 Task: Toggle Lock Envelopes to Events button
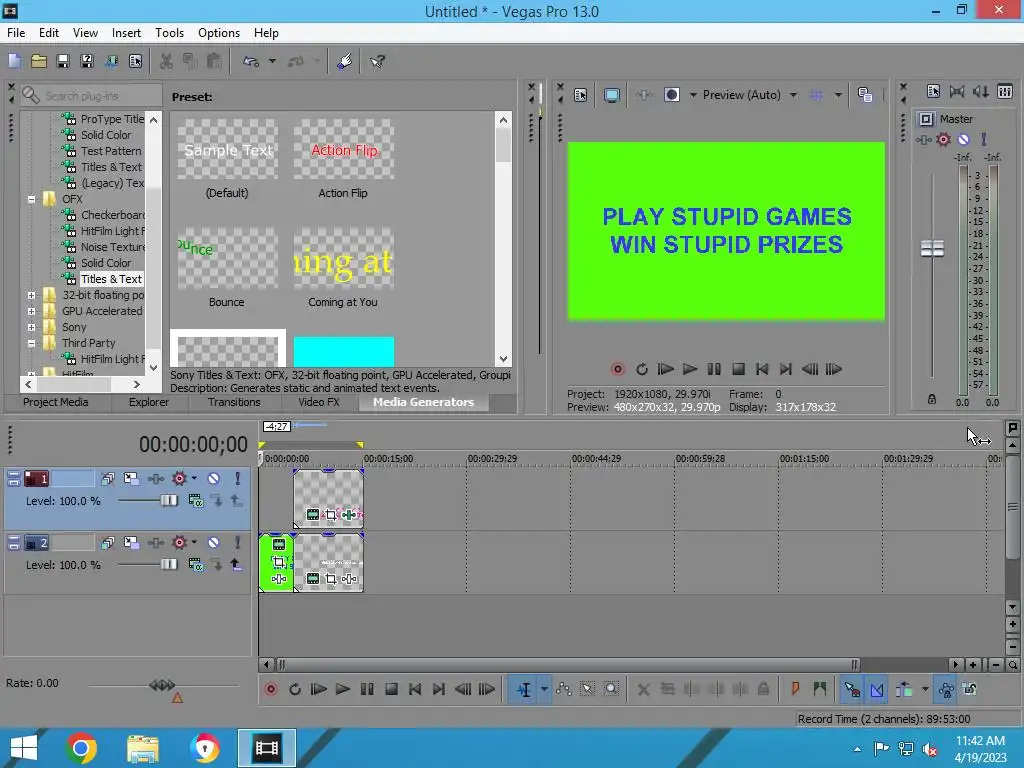pos(946,689)
